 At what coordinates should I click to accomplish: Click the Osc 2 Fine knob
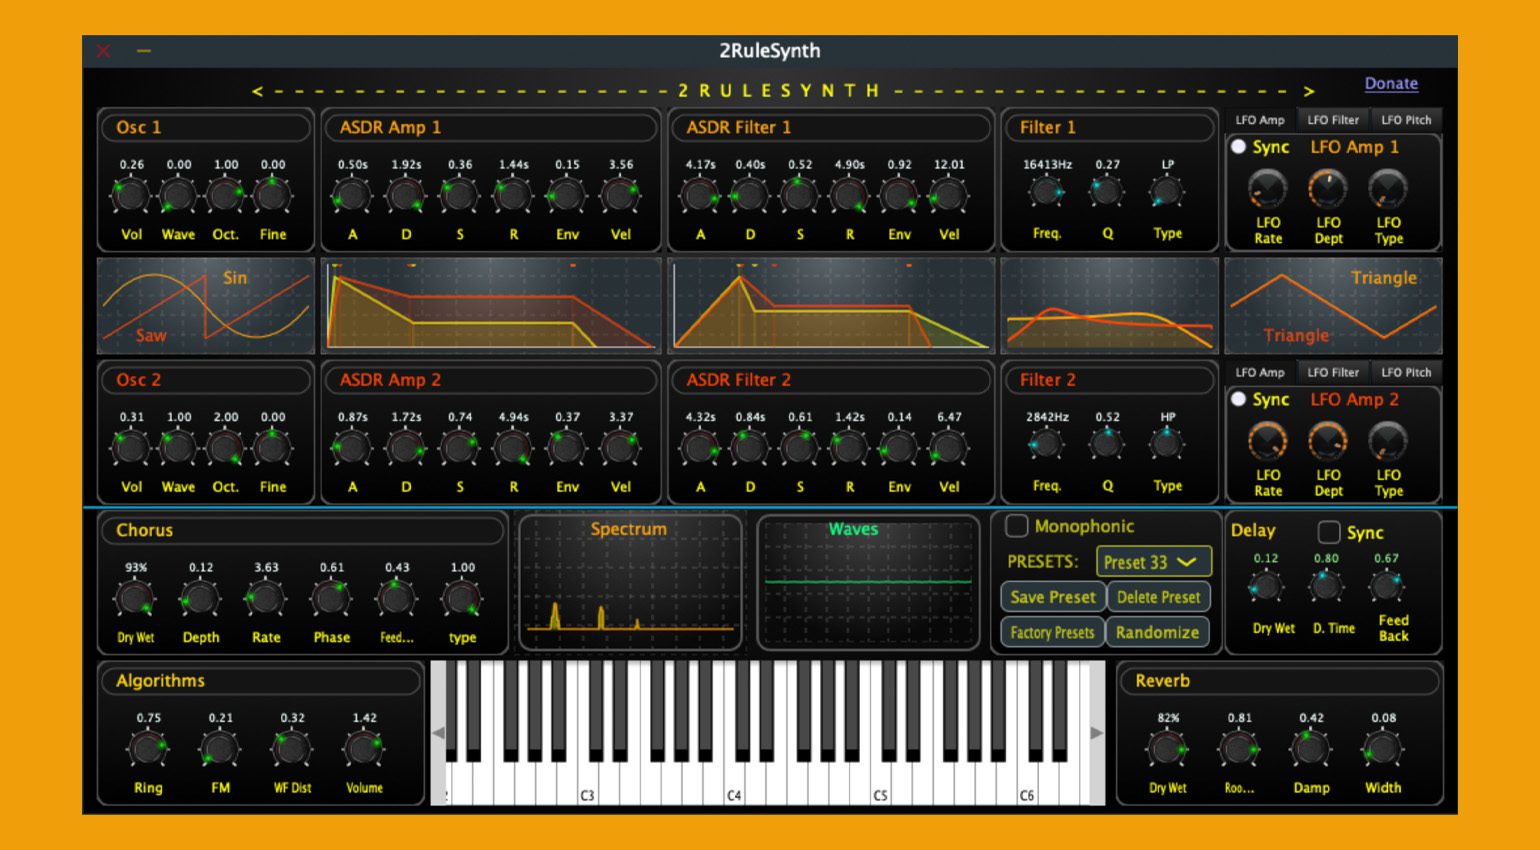tap(272, 447)
